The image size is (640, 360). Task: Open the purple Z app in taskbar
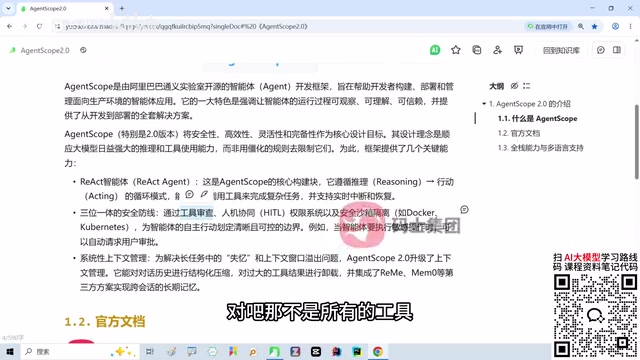295,351
